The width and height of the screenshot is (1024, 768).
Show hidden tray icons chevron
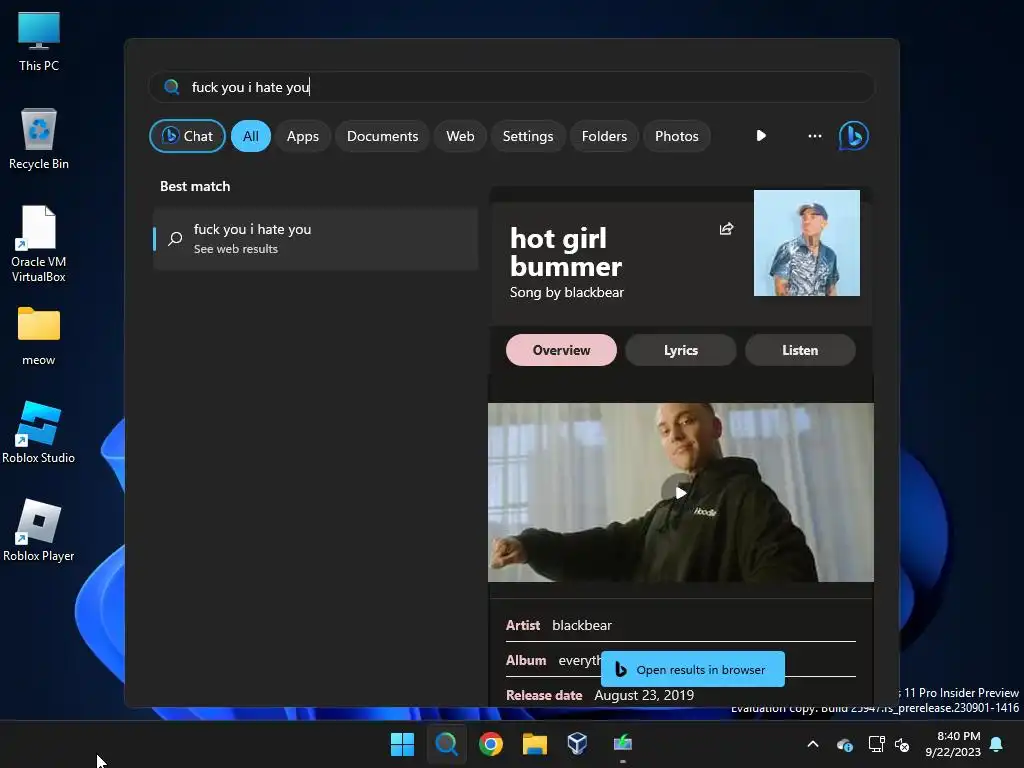(813, 744)
